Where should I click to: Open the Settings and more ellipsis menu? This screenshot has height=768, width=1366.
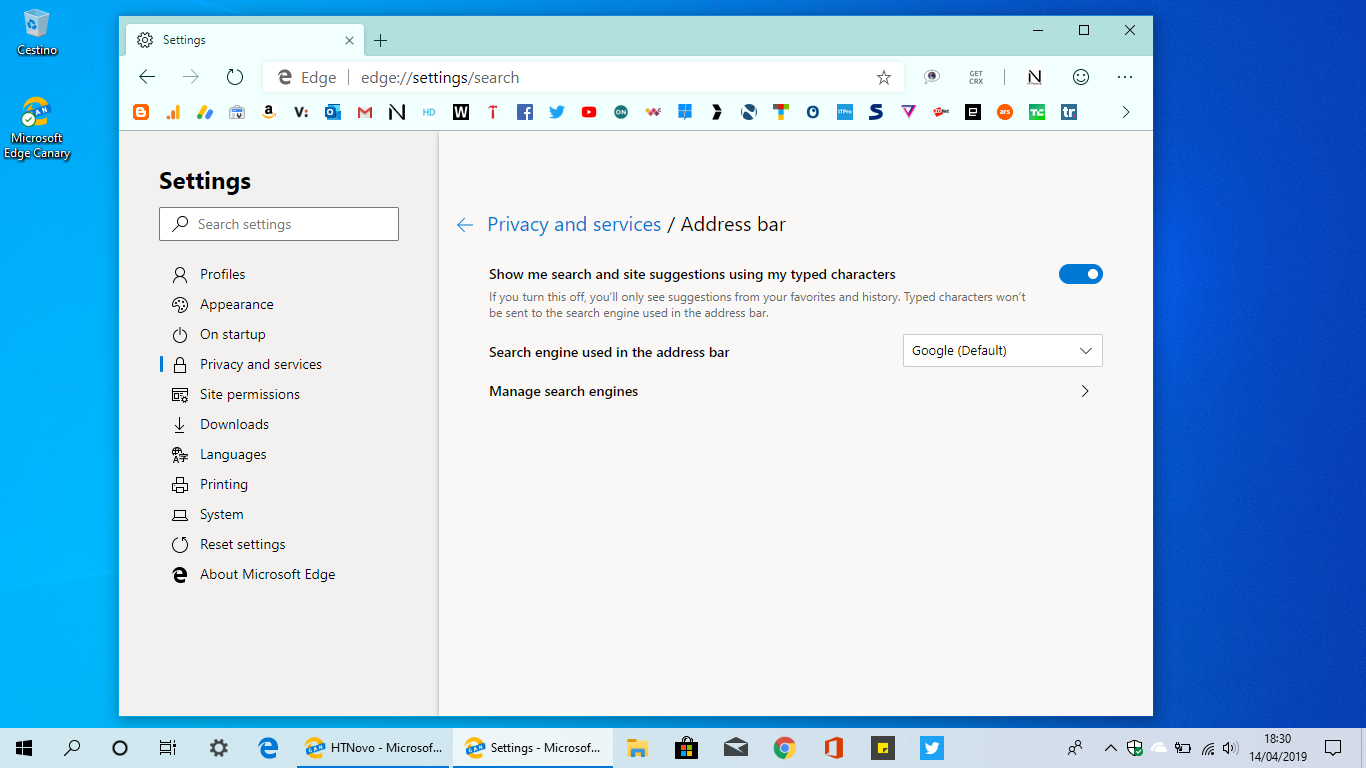click(1125, 77)
